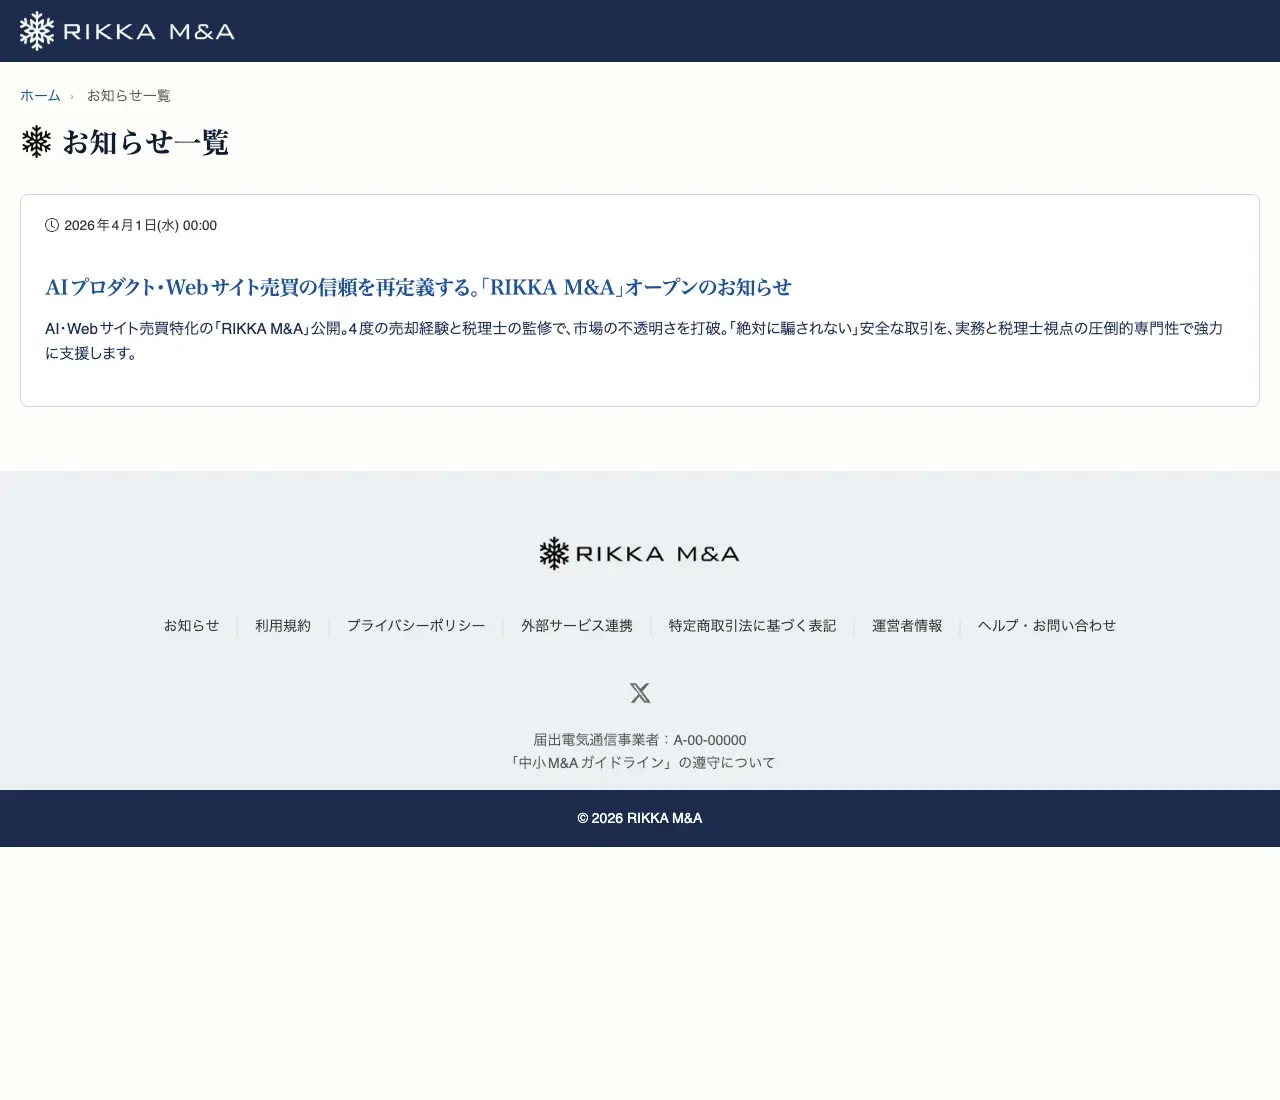Viewport: 1280px width, 1100px height.
Task: Click the date 2026年4月1日(水) 00:00
Action: click(140, 226)
